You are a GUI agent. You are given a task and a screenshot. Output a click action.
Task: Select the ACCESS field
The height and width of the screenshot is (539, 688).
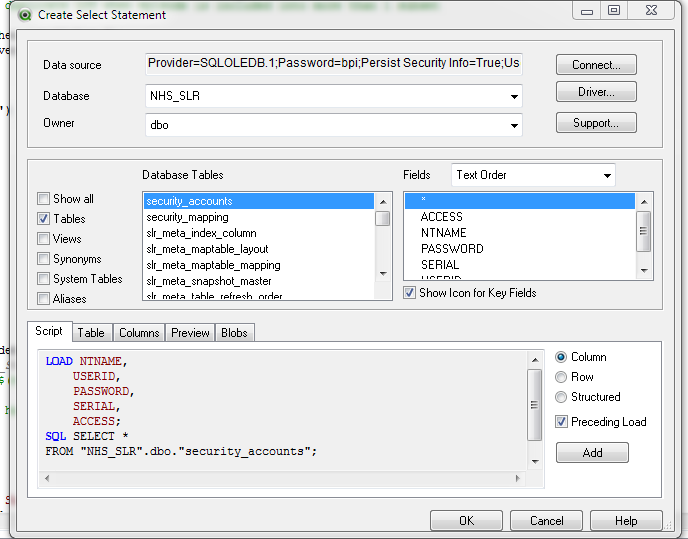tap(520, 217)
